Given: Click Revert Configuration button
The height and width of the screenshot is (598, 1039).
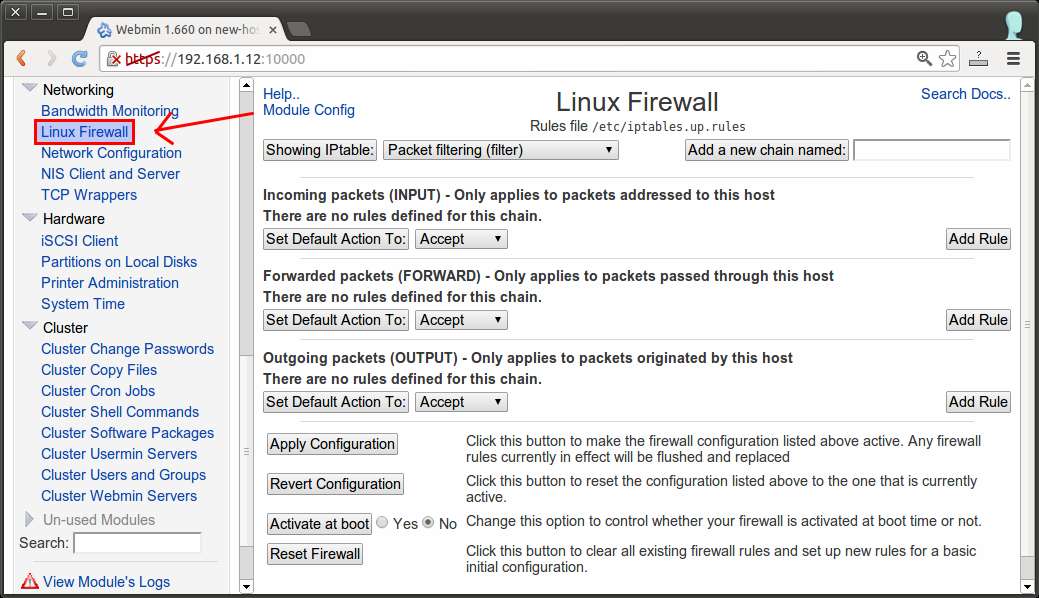Looking at the screenshot, I should 335,484.
